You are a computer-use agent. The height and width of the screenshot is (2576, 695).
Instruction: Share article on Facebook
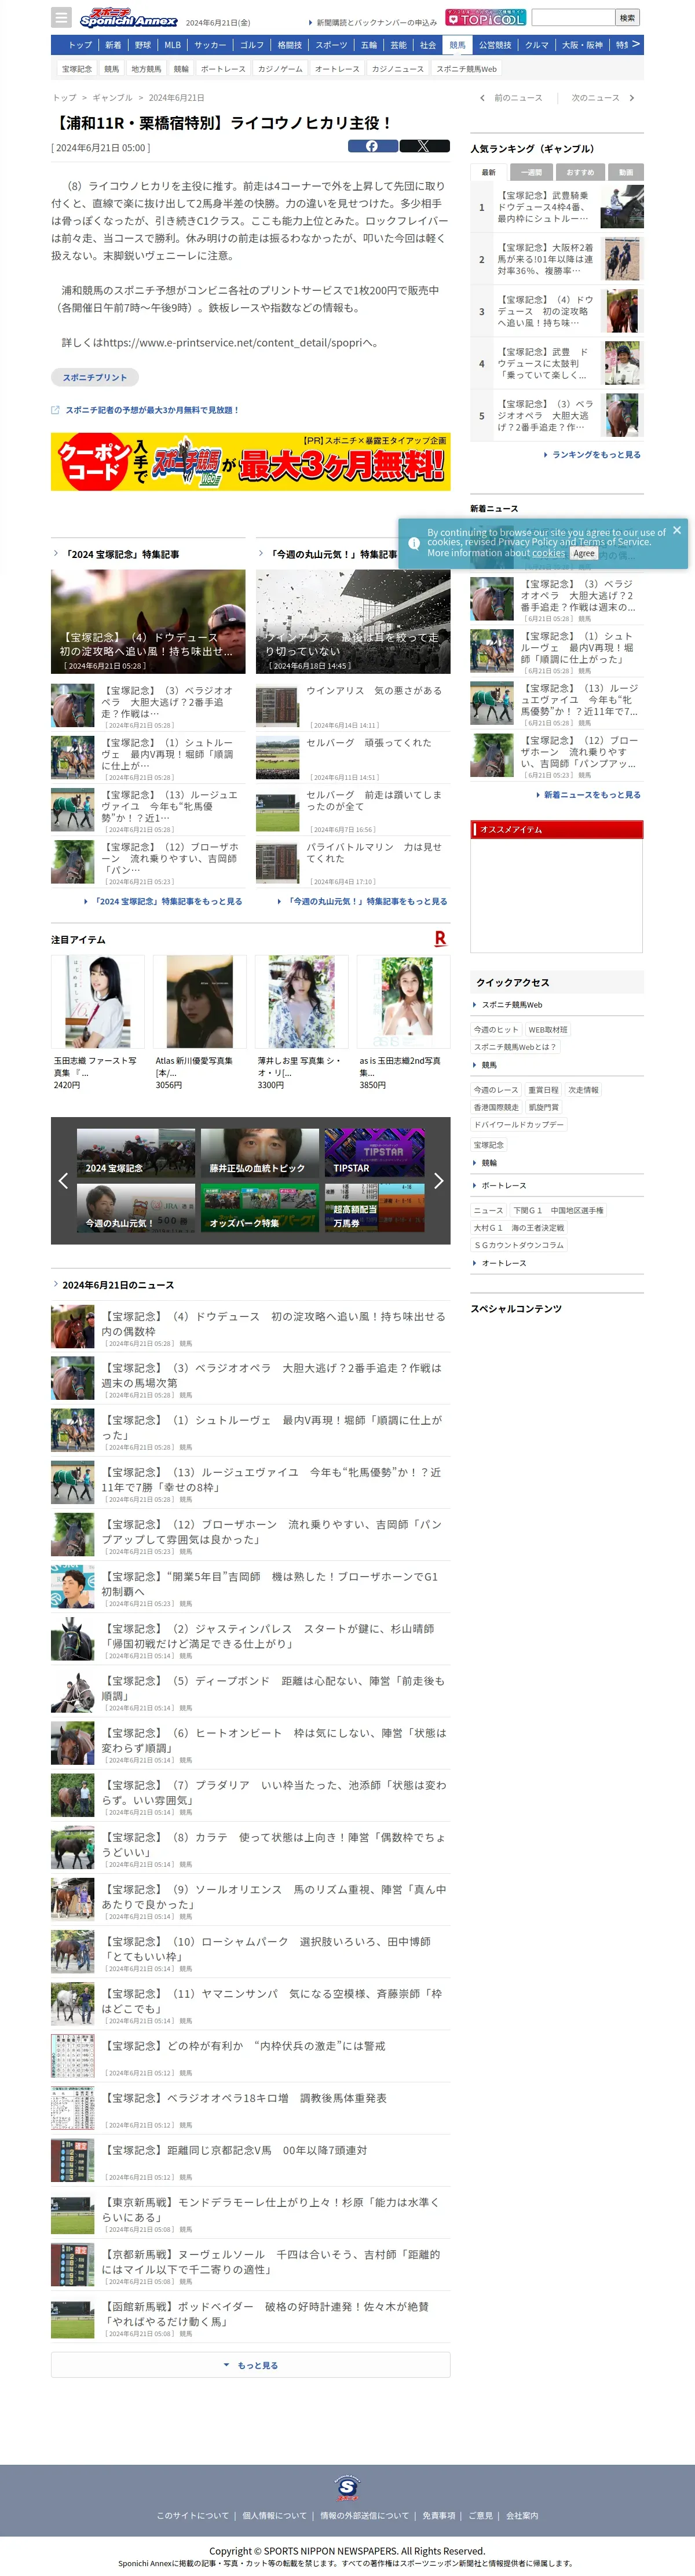pyautogui.click(x=372, y=146)
